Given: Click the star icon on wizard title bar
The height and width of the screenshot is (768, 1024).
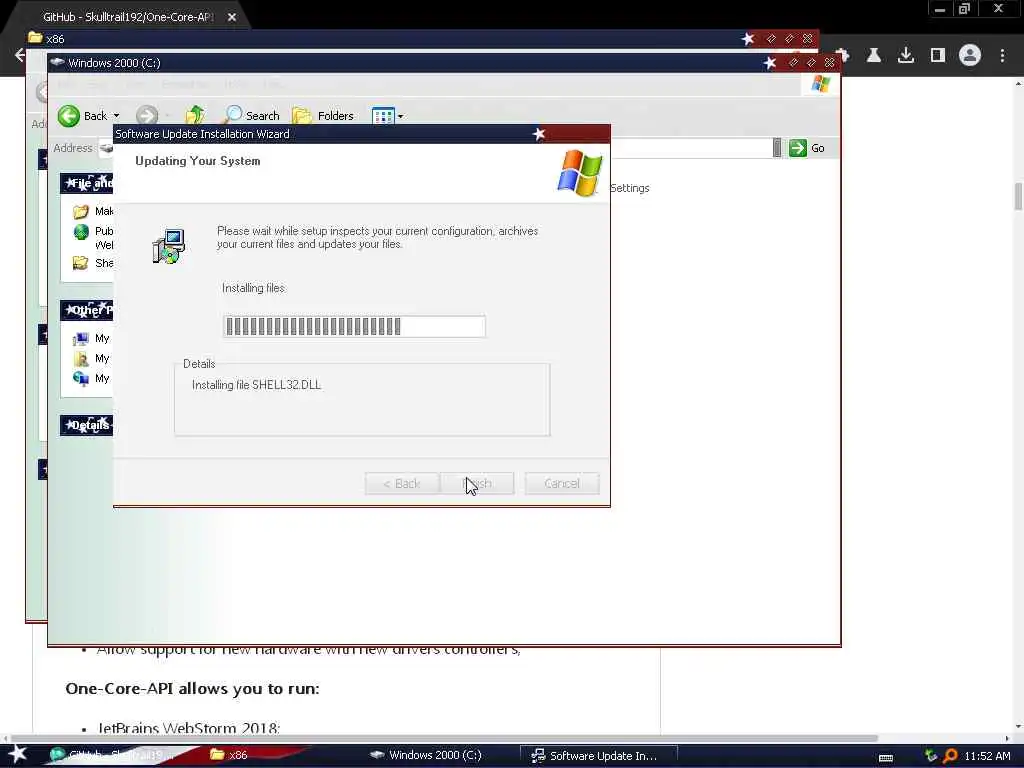Looking at the screenshot, I should click(x=539, y=134).
